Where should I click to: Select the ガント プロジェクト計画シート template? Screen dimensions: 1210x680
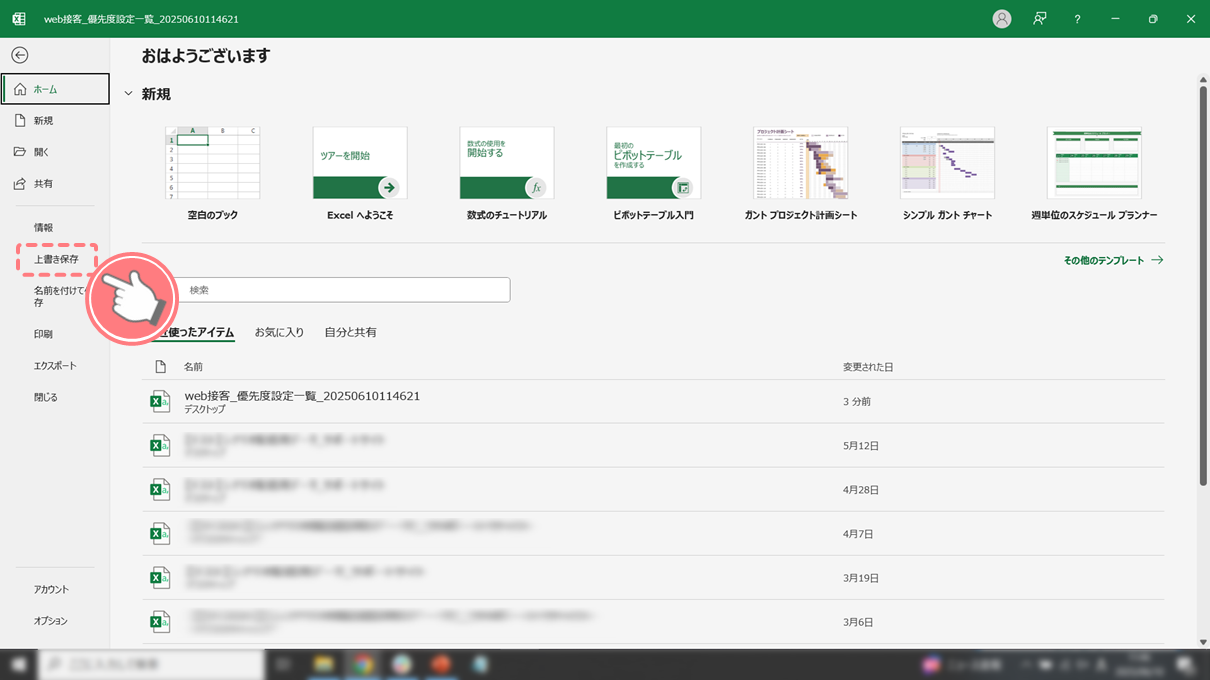click(x=801, y=174)
